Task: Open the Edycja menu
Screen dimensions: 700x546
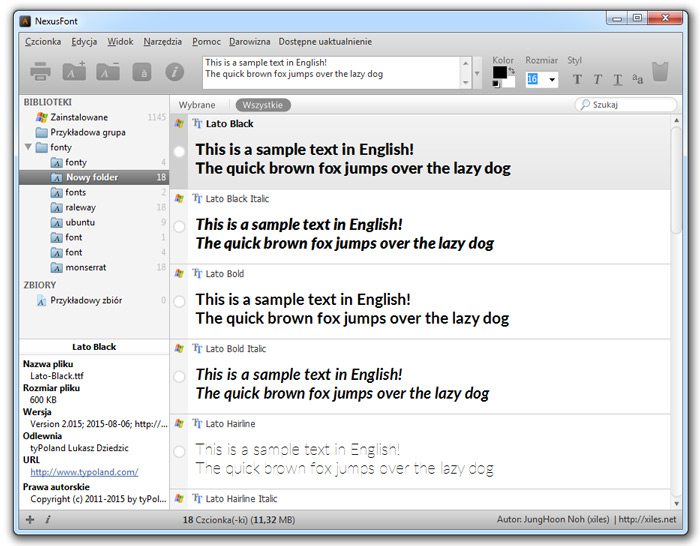Action: click(84, 42)
